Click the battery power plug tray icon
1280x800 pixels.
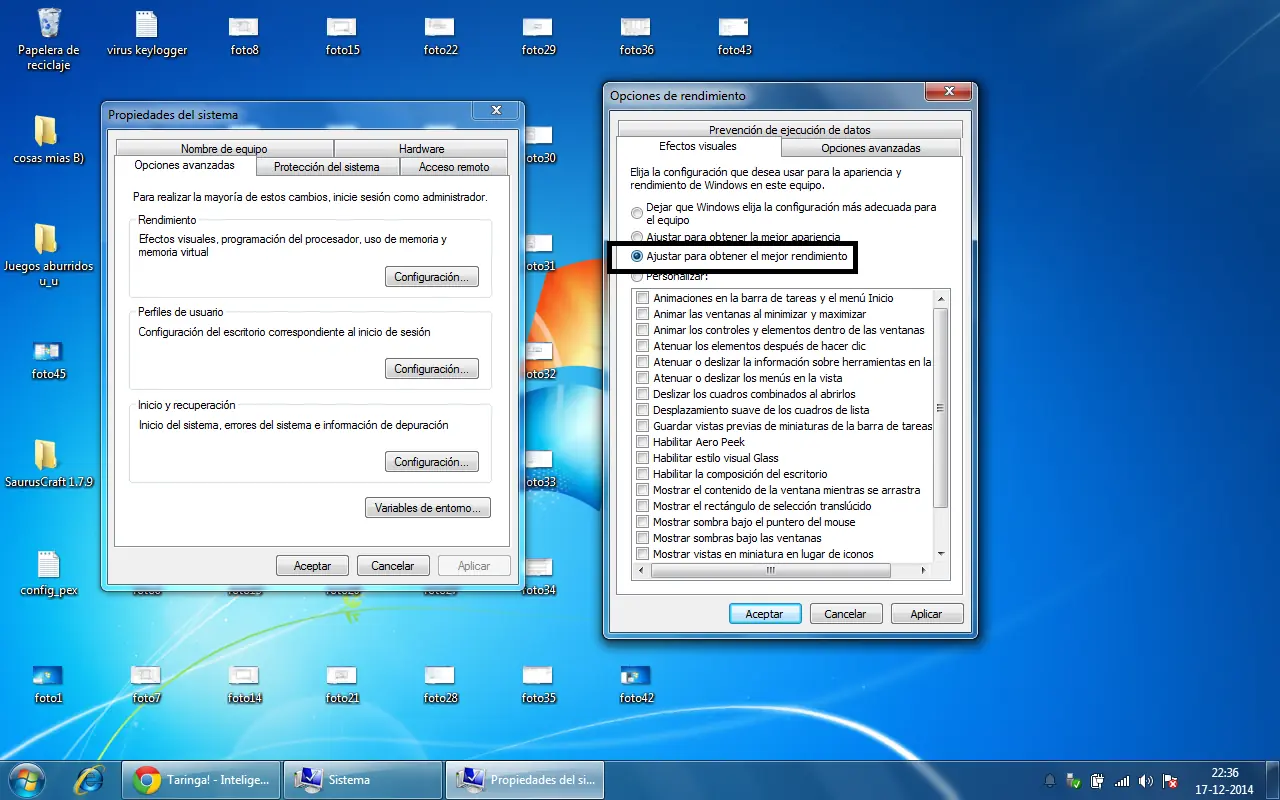coord(1097,781)
